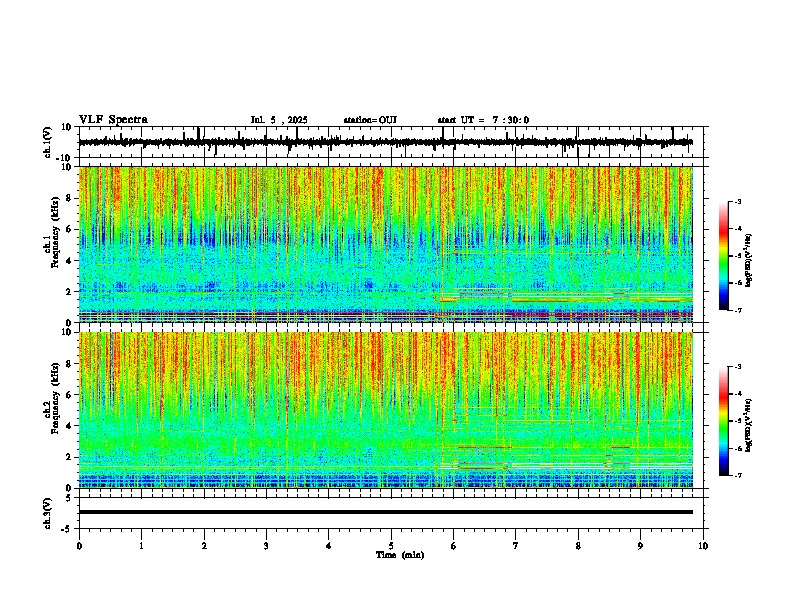The width and height of the screenshot is (792, 612).
Task: Click the "-7" label on ch.2 color scale
Action: (738, 475)
